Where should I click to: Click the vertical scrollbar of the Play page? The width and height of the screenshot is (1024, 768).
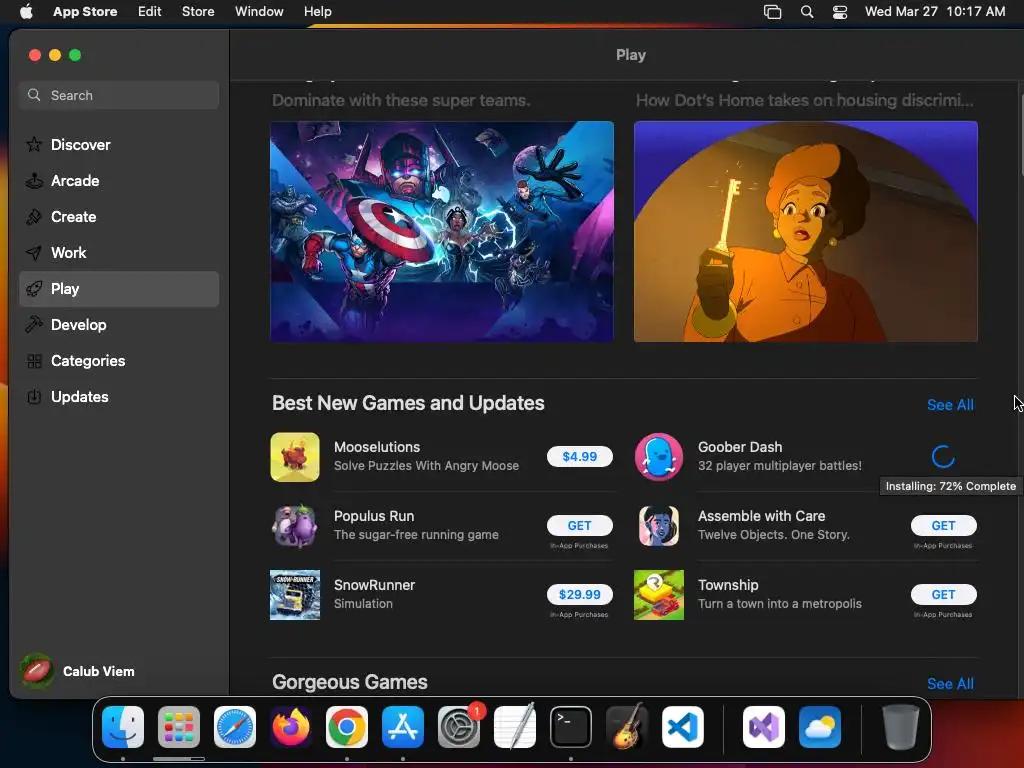point(1021,135)
